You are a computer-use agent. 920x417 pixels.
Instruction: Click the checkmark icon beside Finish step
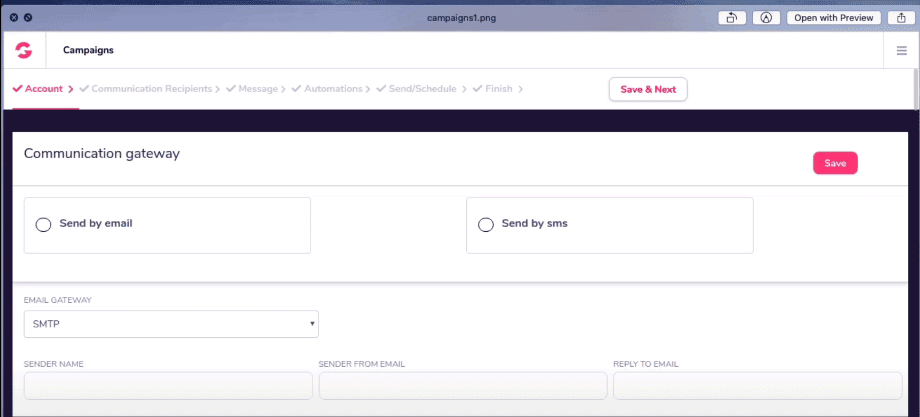tap(478, 89)
